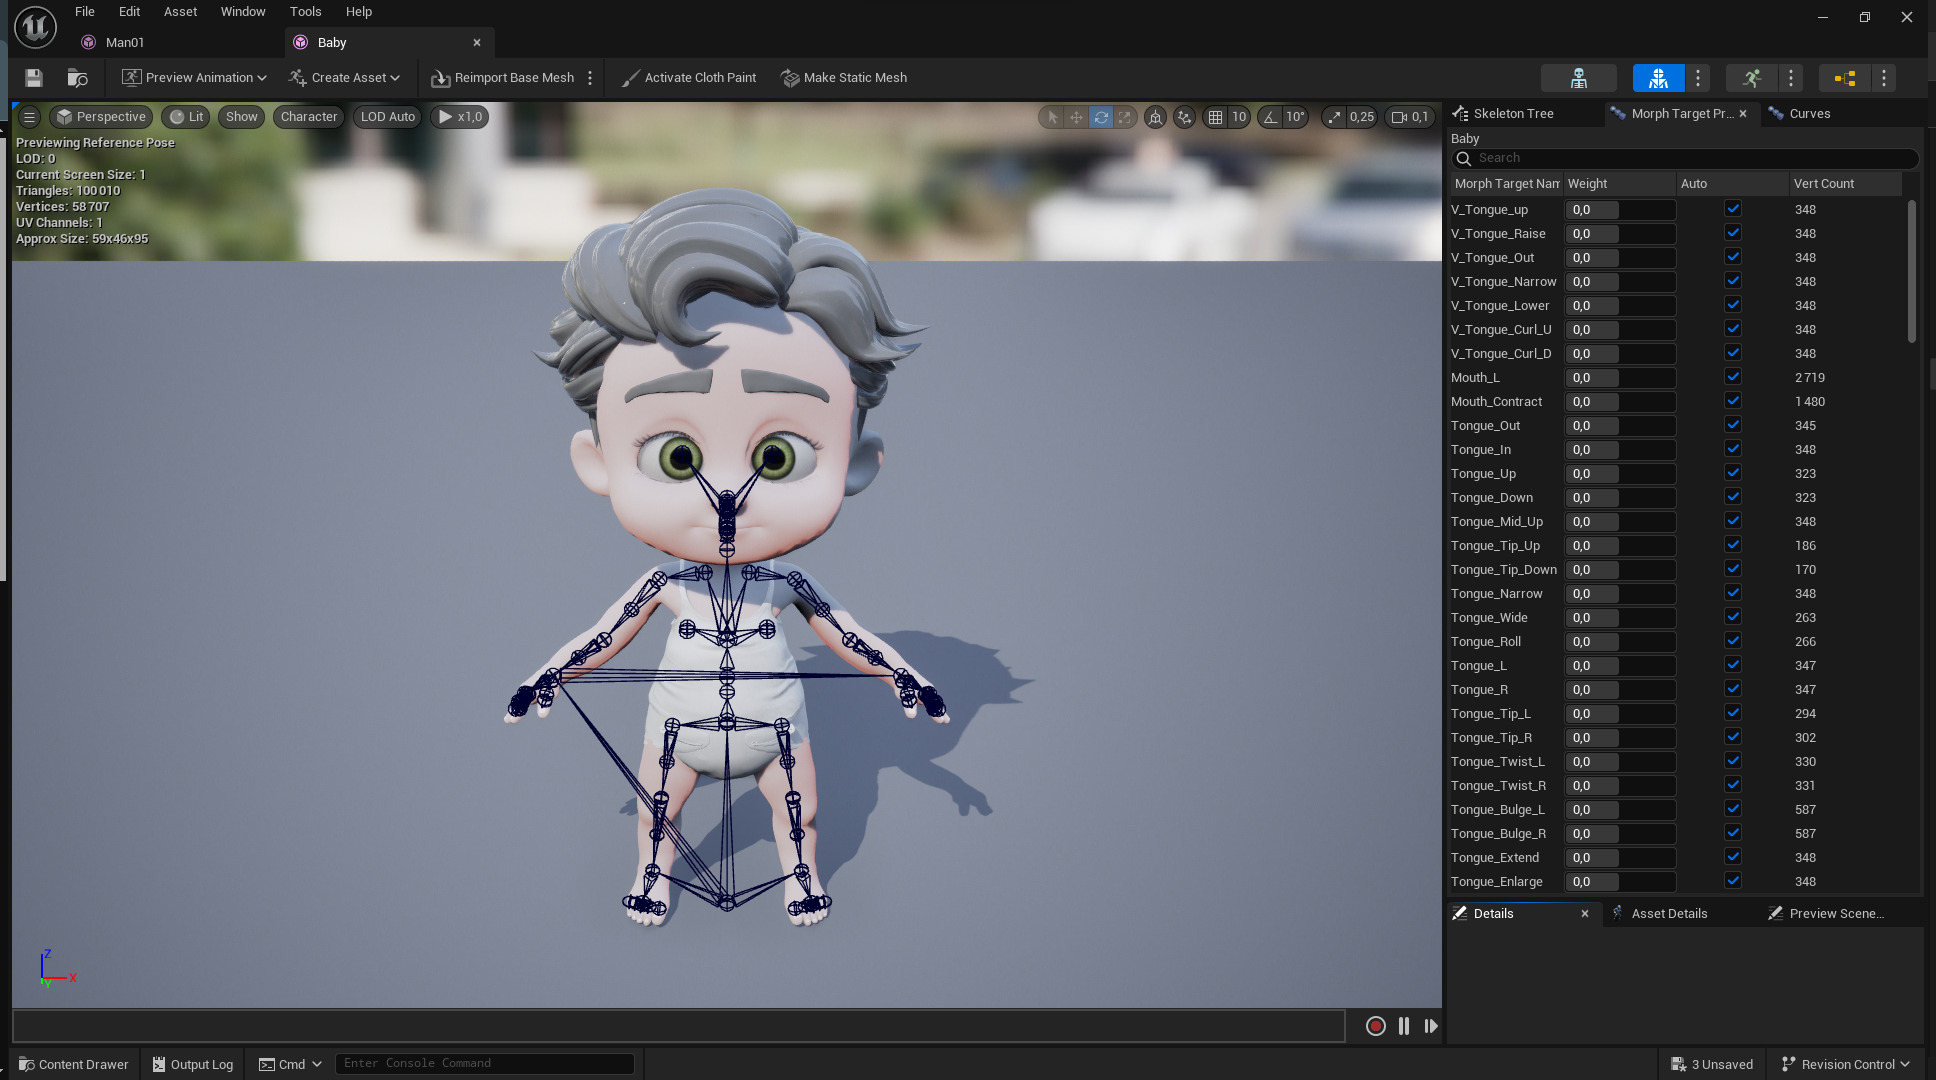The image size is (1936, 1080).
Task: Toggle grid snapping icon
Action: pos(1215,117)
